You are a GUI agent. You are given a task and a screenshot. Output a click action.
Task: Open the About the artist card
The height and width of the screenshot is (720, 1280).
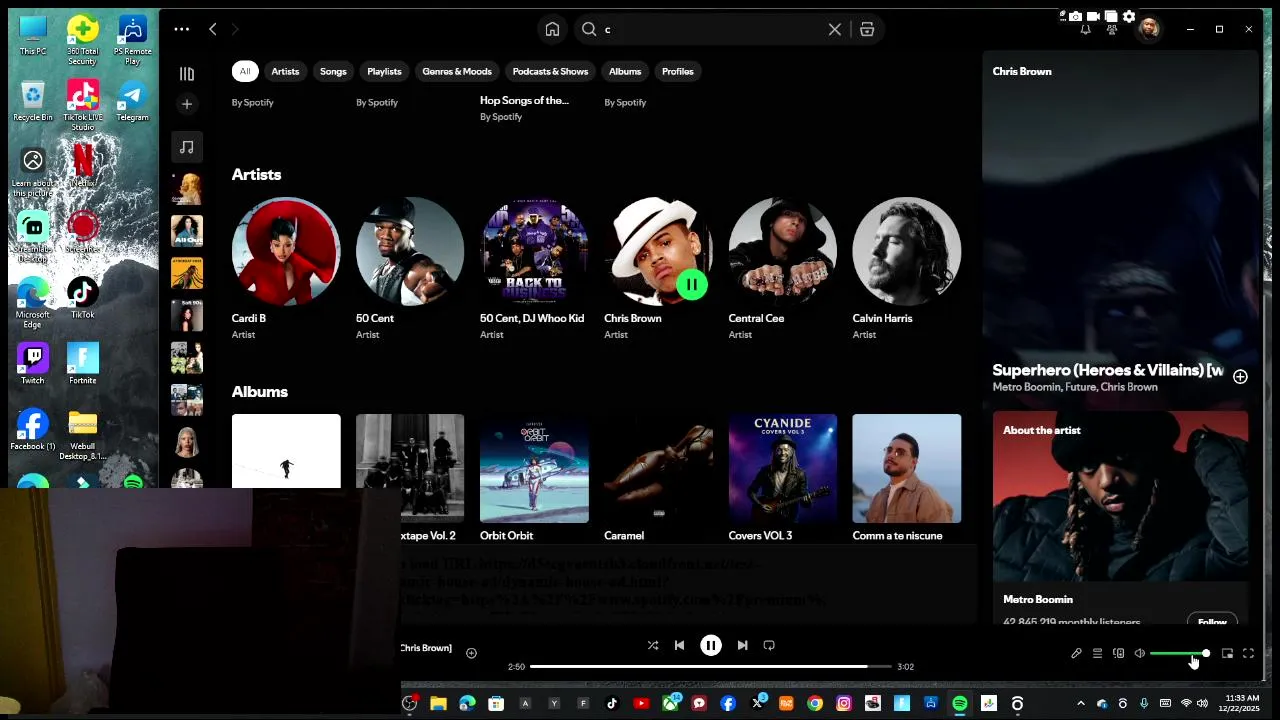1120,518
